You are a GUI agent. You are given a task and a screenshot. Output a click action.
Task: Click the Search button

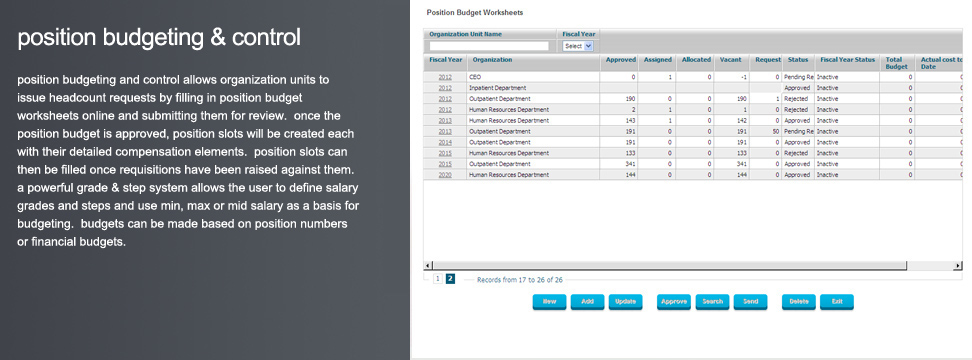coord(712,302)
